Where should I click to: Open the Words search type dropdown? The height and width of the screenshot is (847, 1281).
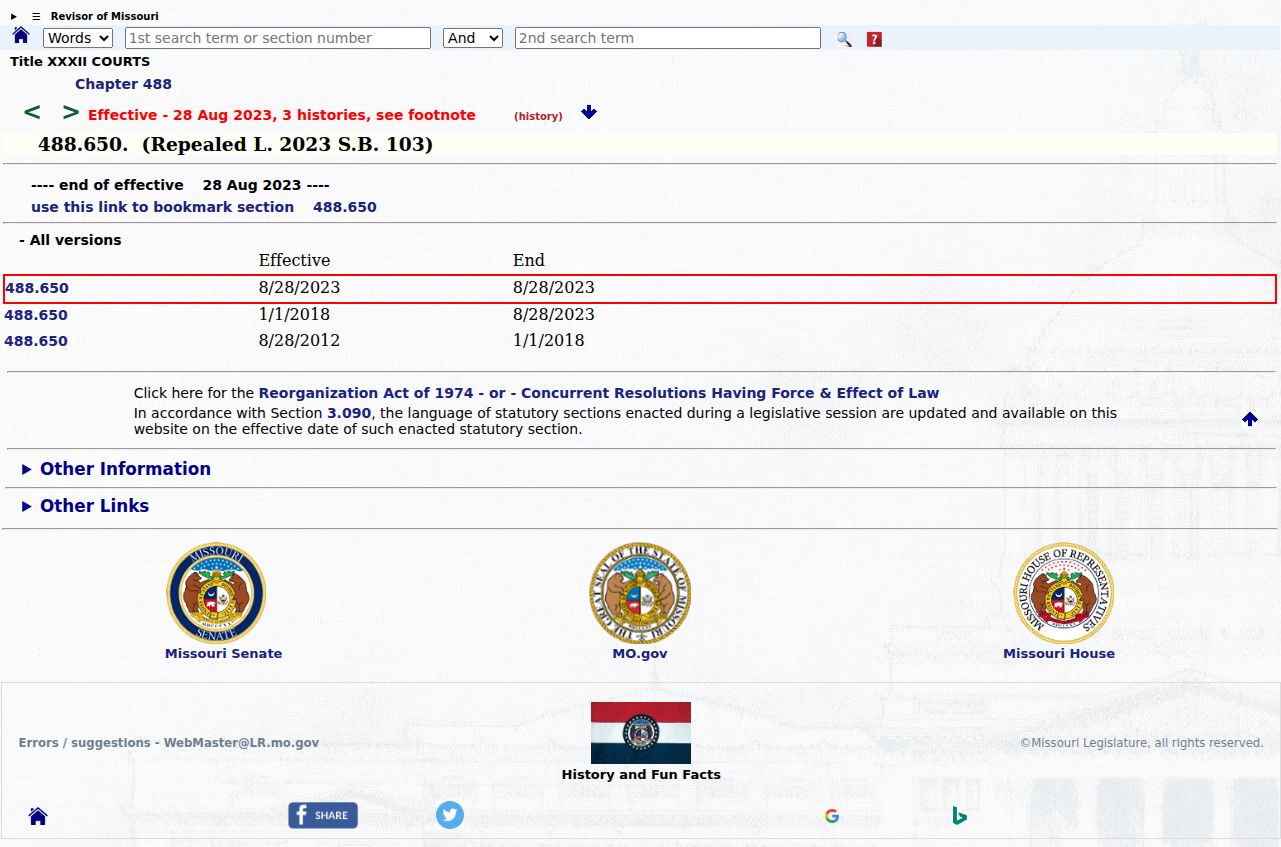click(78, 38)
